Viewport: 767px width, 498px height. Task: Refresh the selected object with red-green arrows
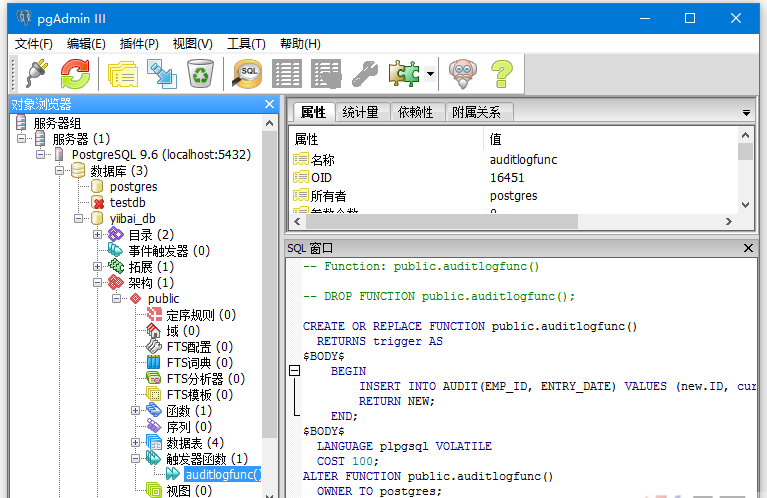(x=75, y=74)
